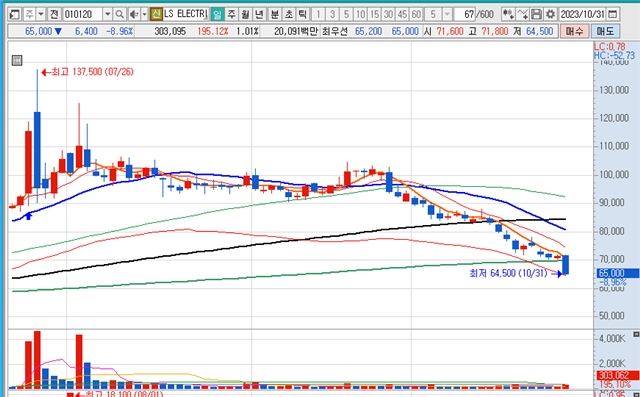Screen dimensions: 640x397
Task: Select the 15 interval button
Action: click(374, 15)
